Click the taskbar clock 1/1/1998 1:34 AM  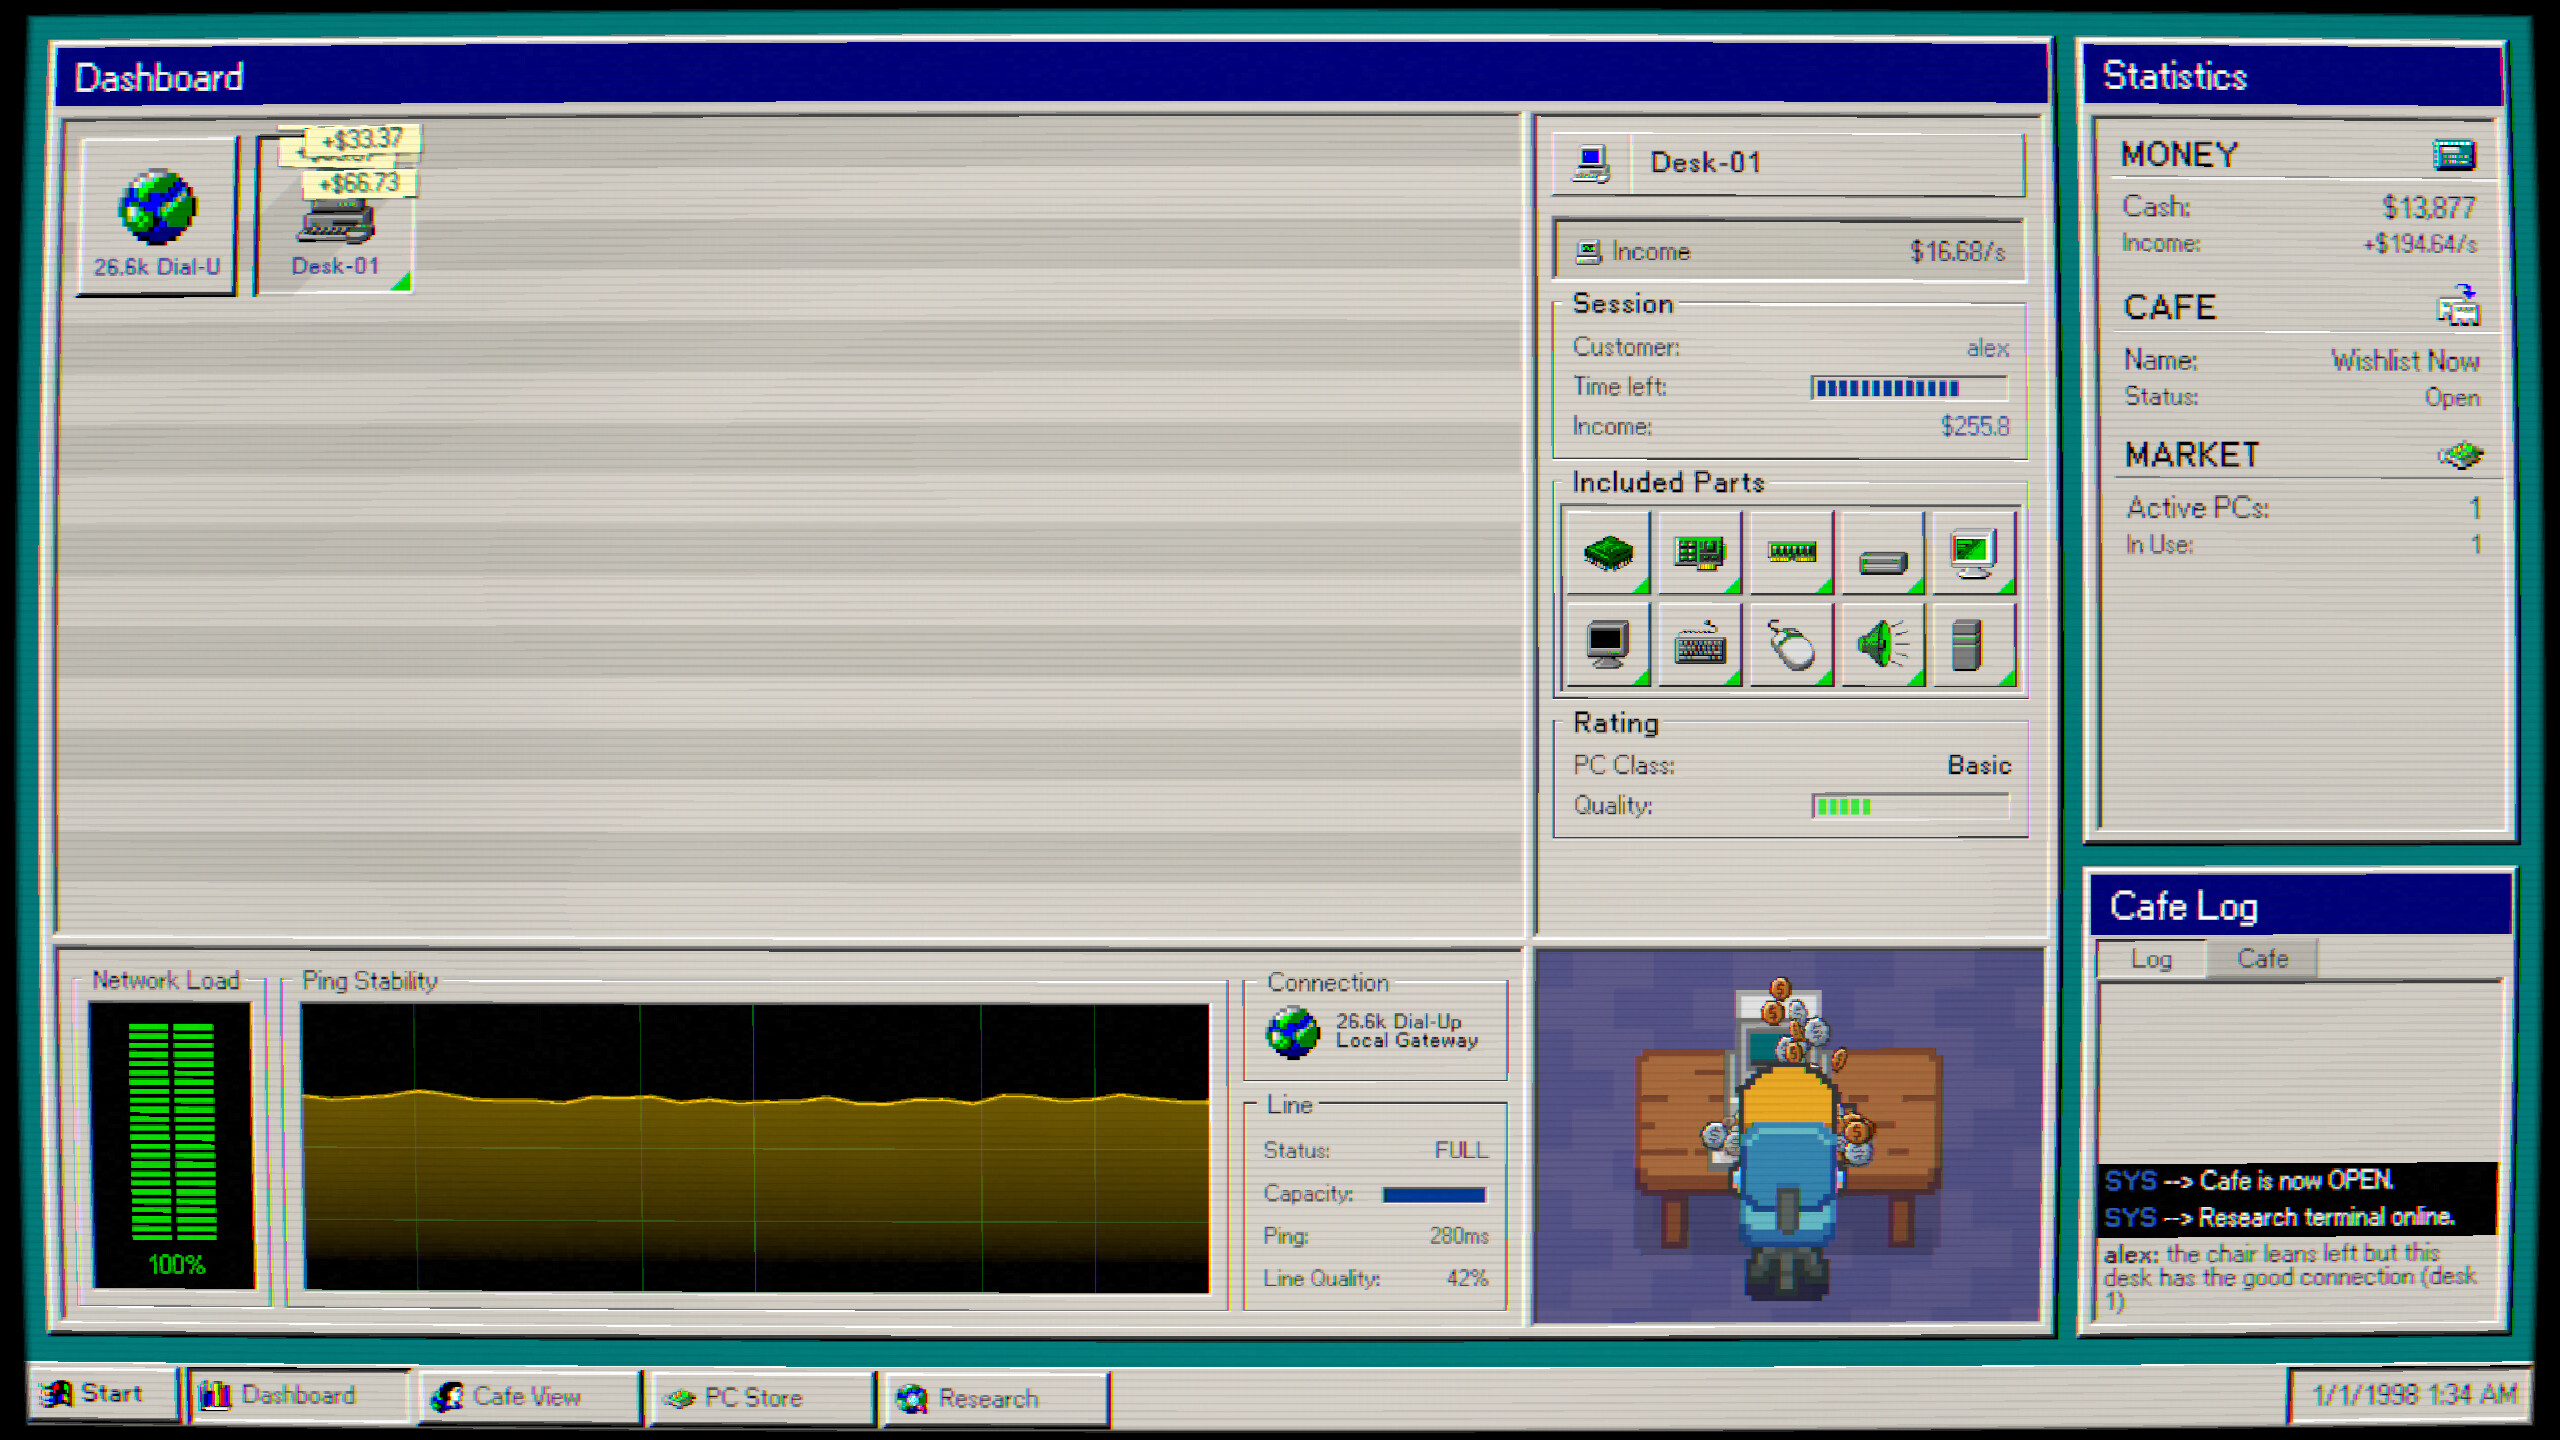(2413, 1394)
